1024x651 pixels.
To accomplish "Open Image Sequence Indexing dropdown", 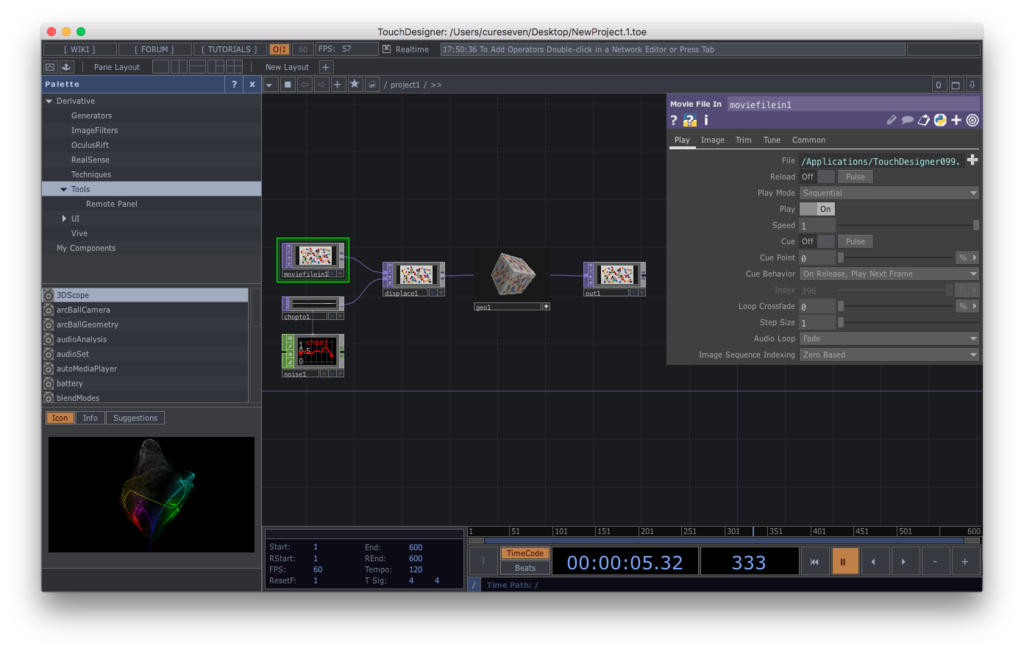I will tap(889, 355).
